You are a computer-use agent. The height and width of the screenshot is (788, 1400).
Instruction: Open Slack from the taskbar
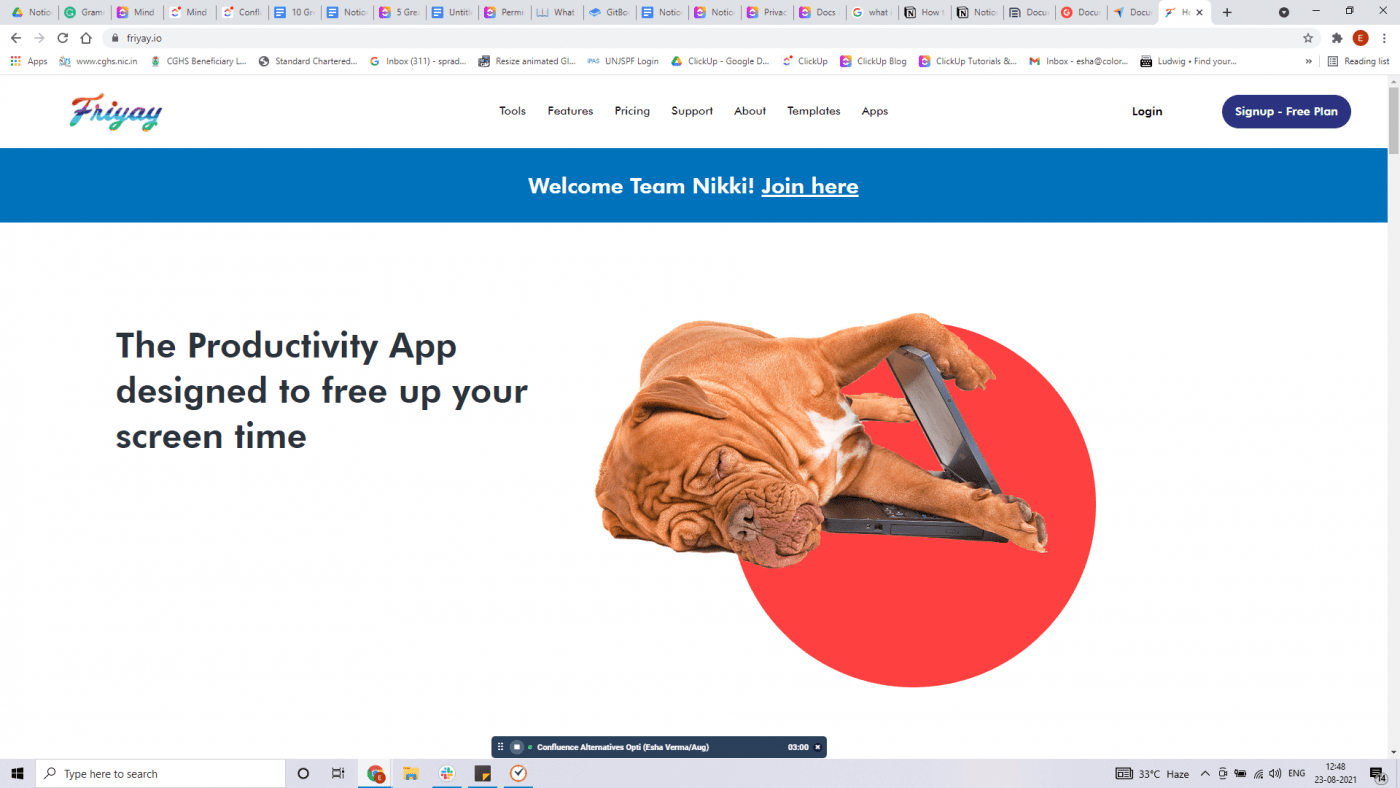[x=446, y=773]
